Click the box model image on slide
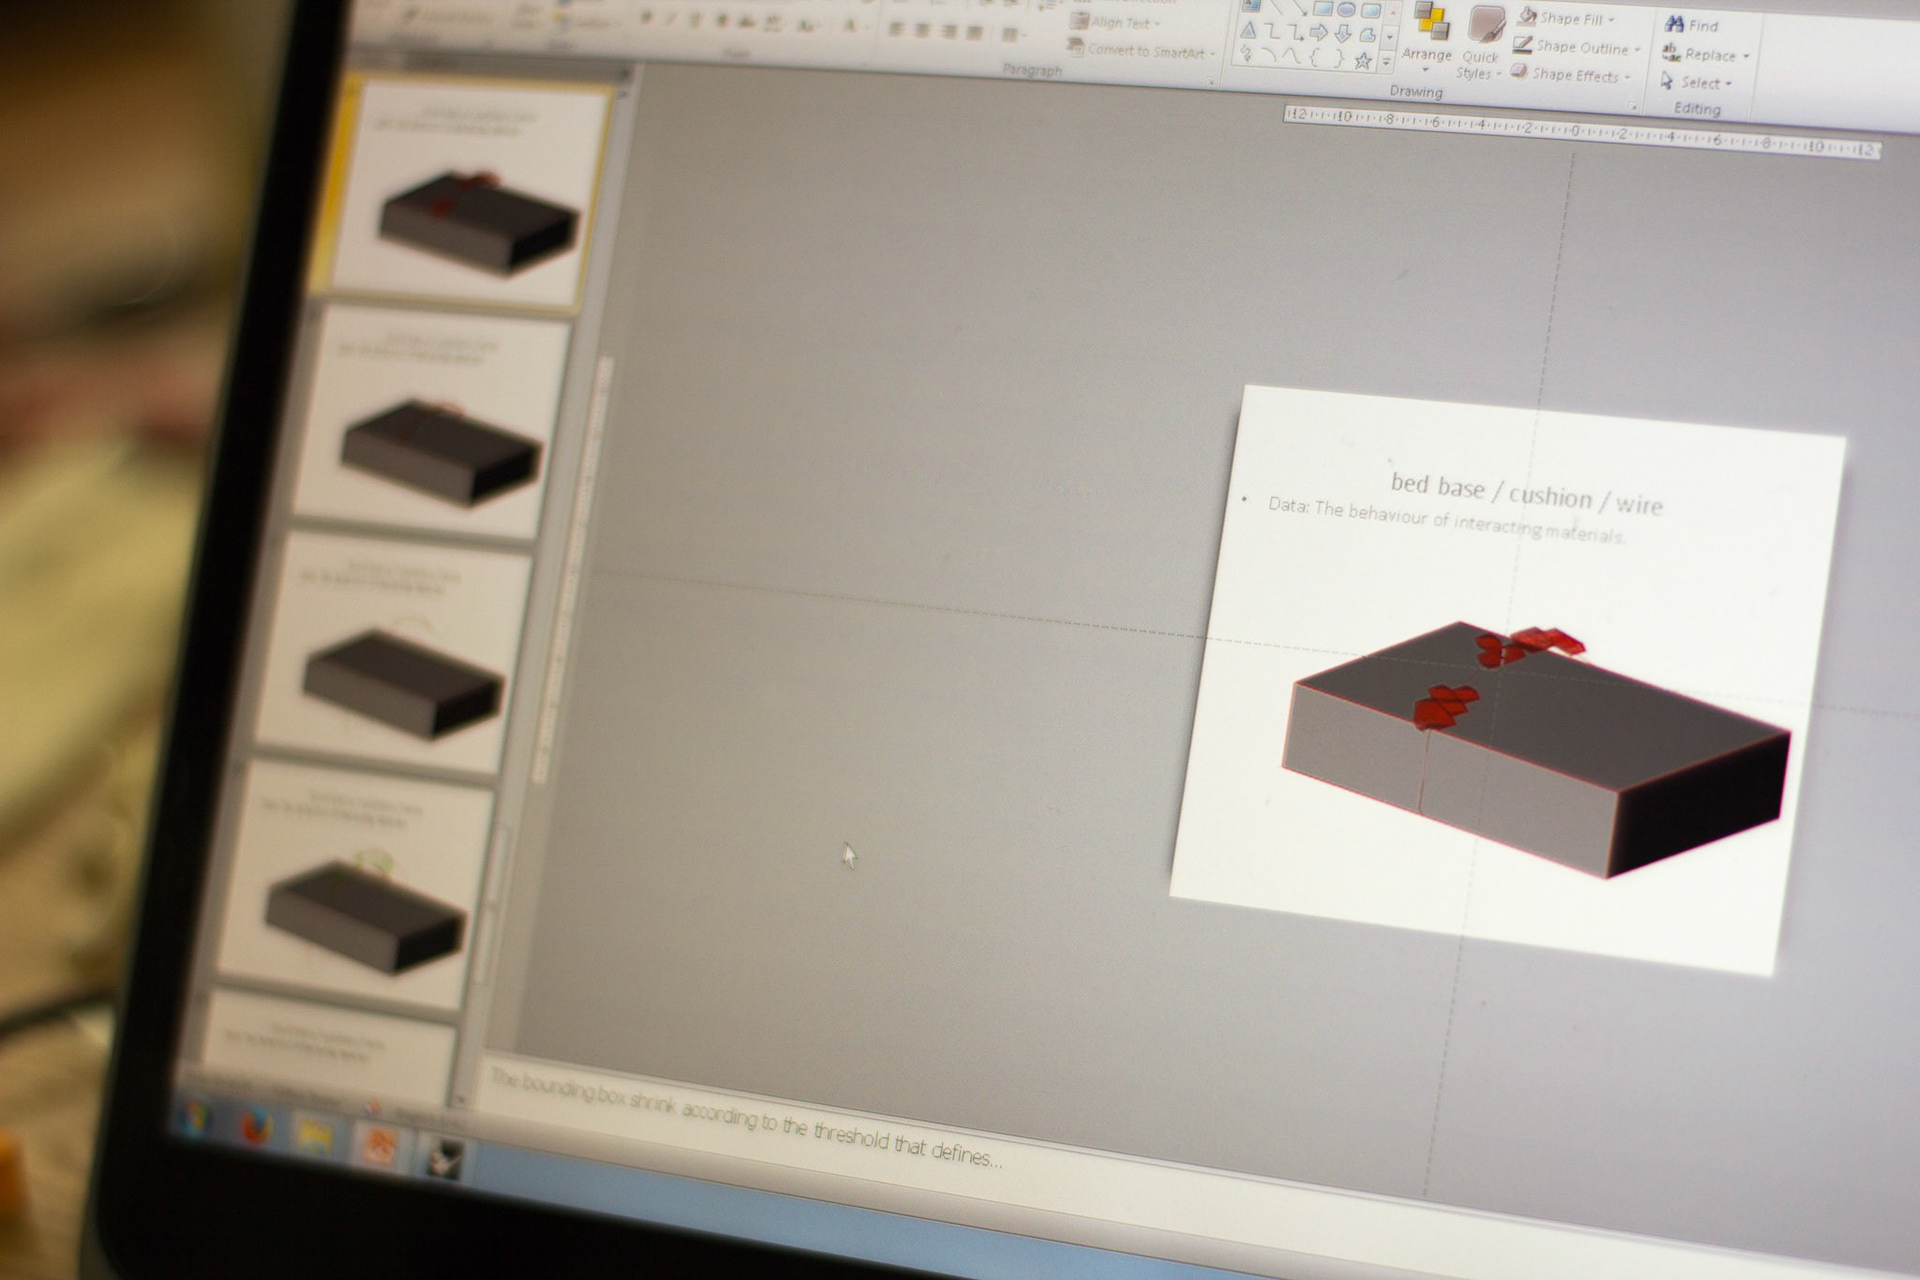1920x1280 pixels. (x=1536, y=748)
